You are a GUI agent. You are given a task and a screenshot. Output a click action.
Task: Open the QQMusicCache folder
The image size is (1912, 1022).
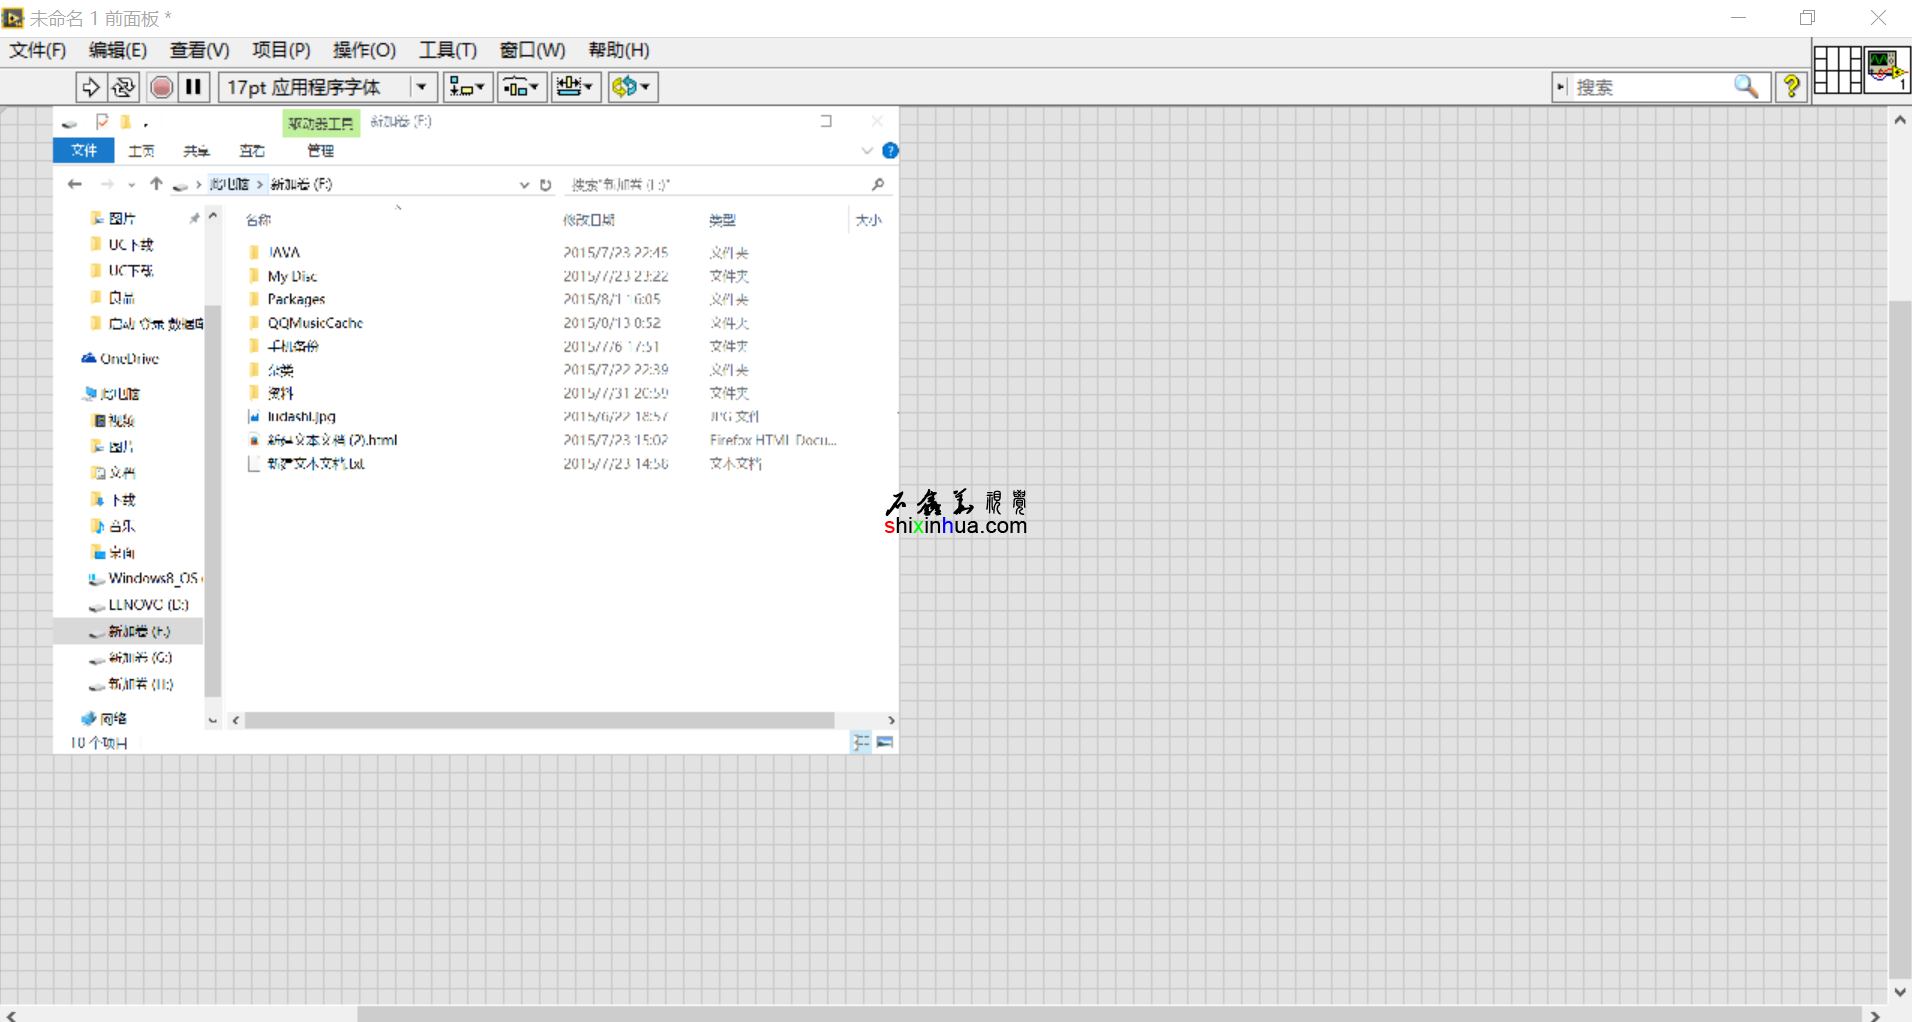315,323
